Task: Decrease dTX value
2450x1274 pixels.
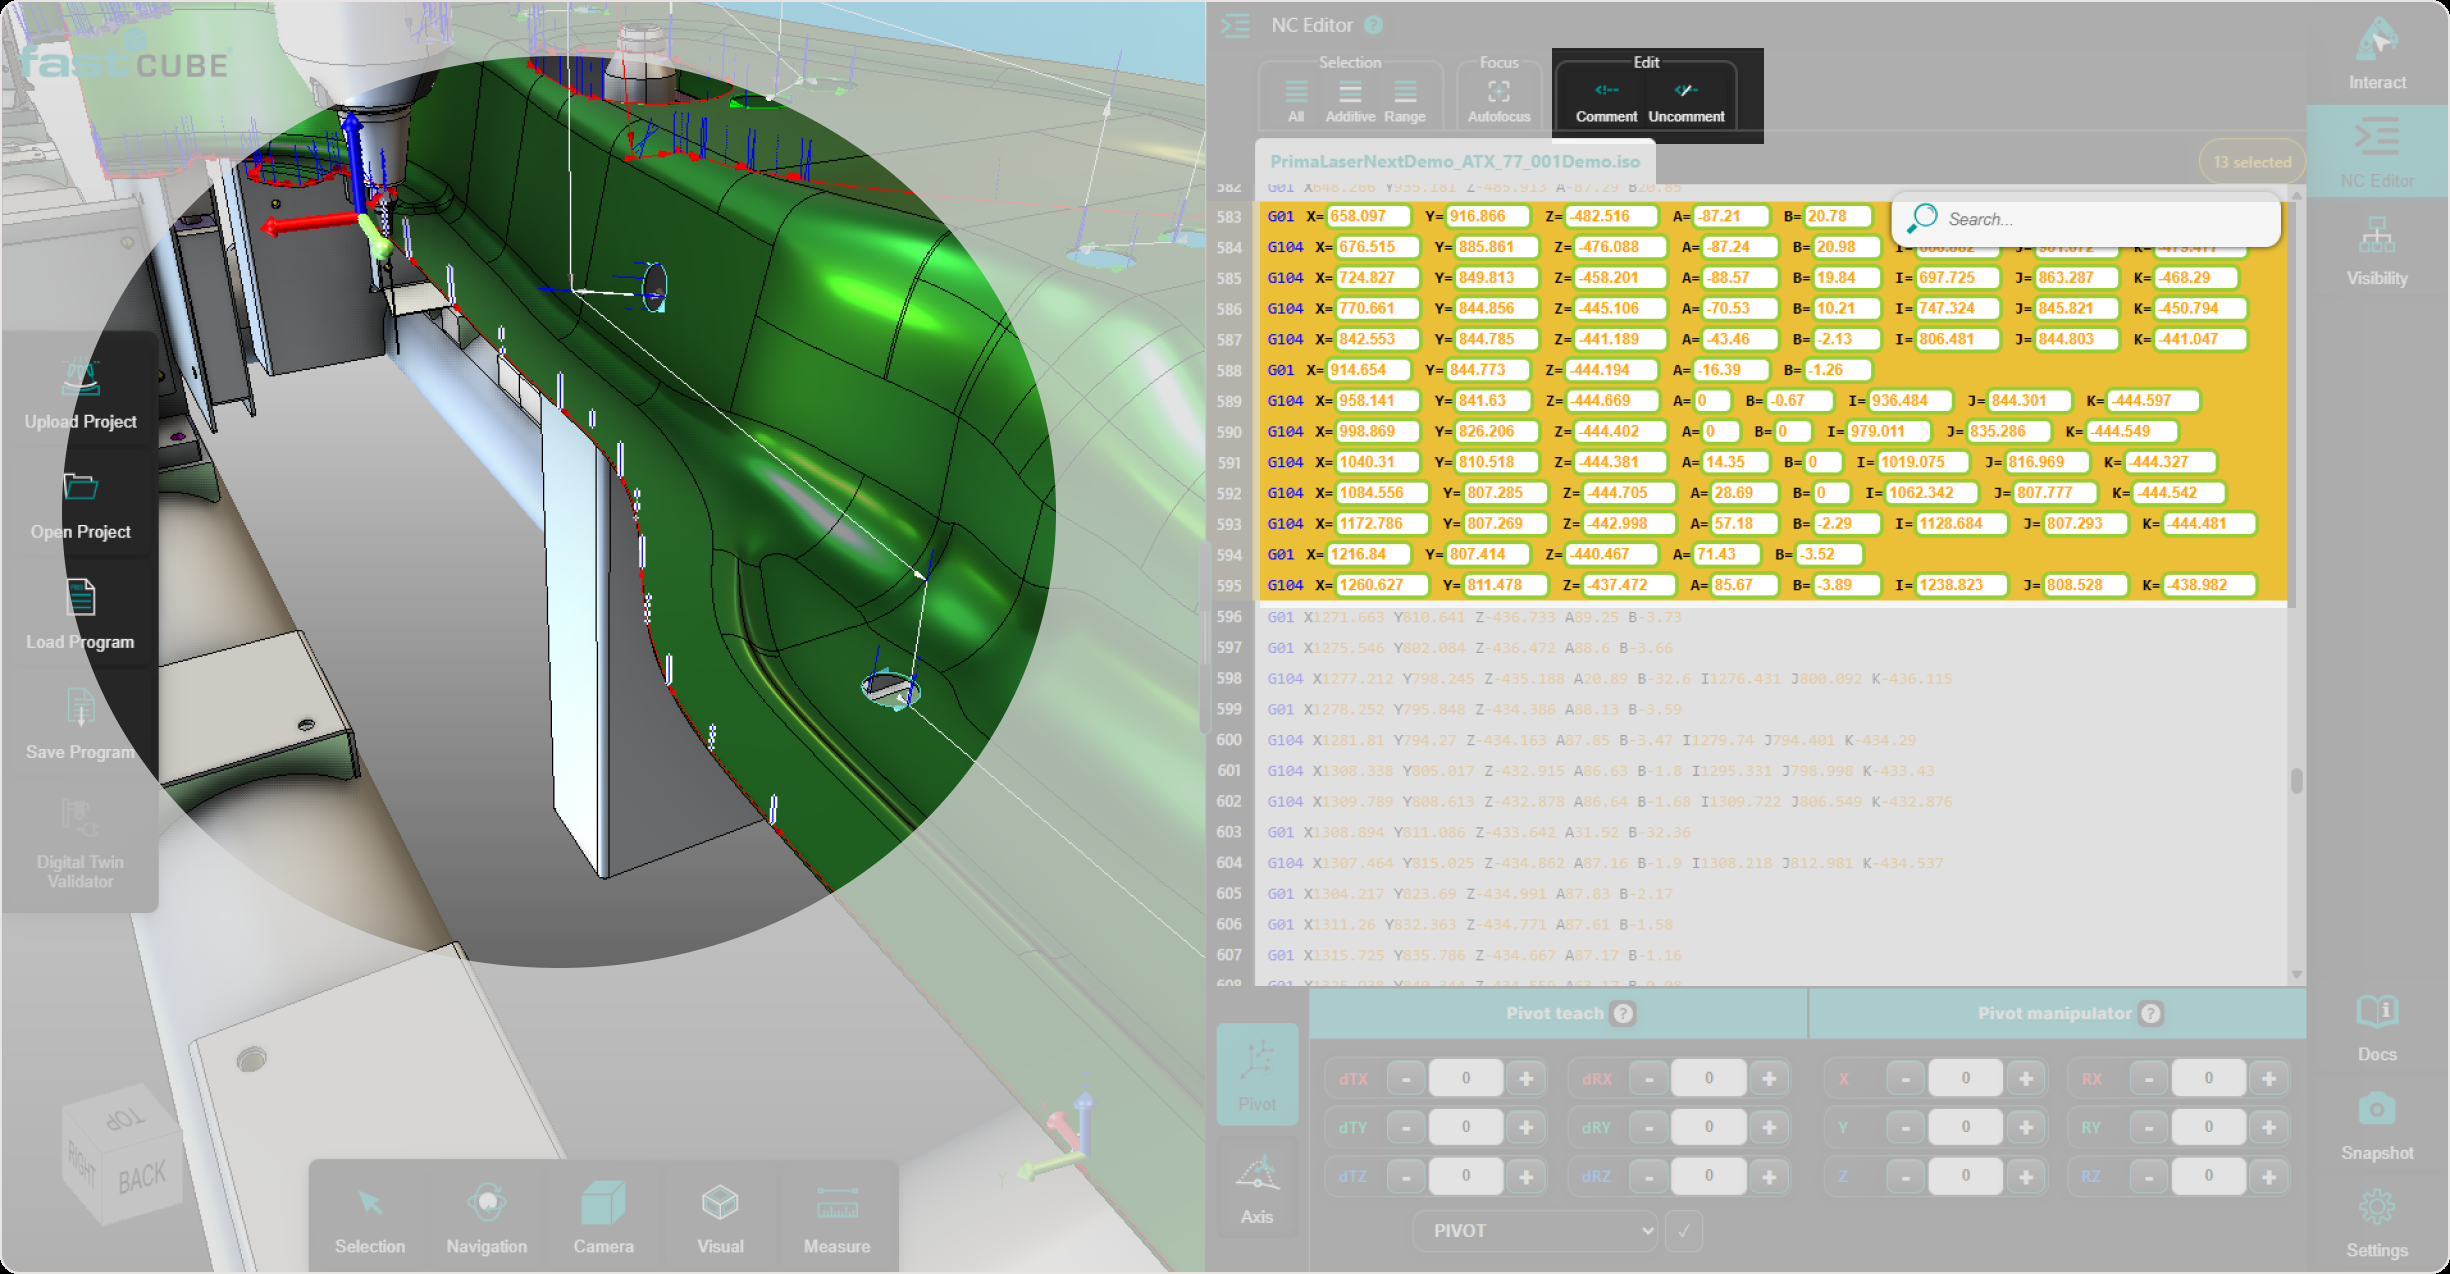Action: coord(1406,1079)
